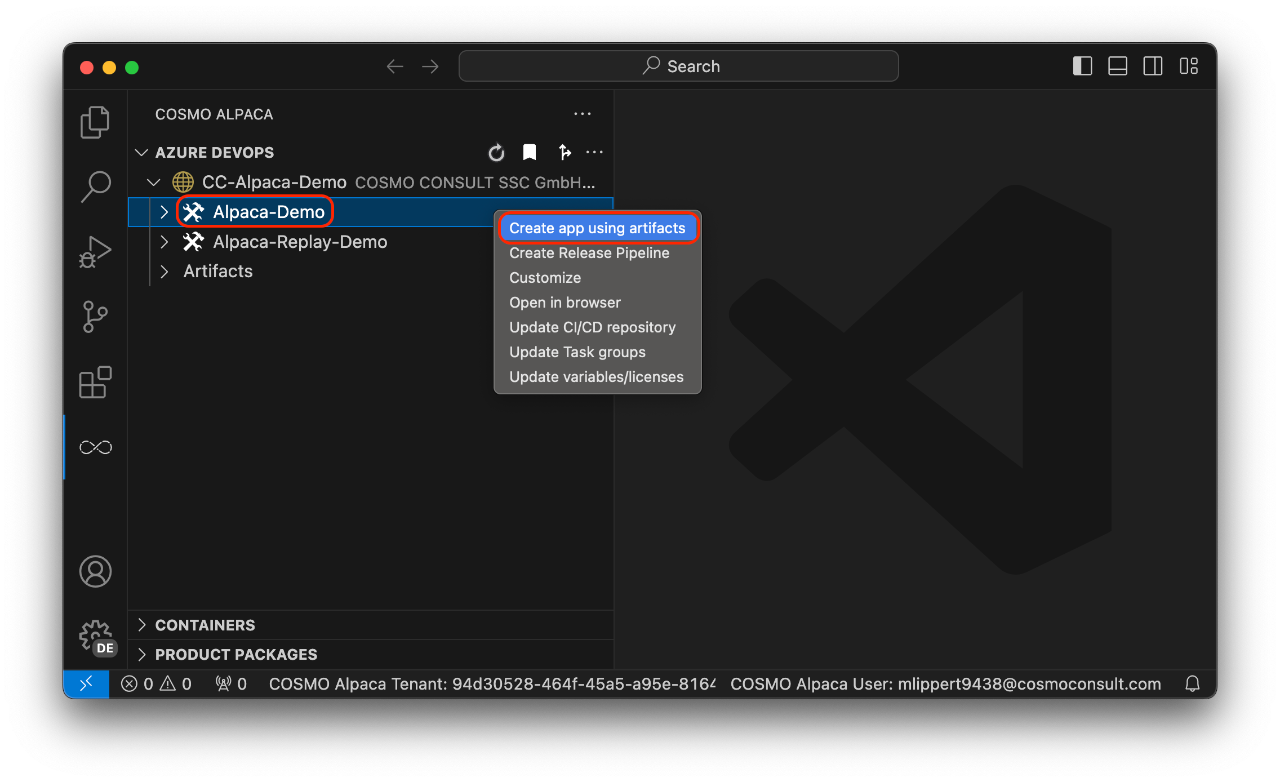The width and height of the screenshot is (1280, 782).
Task: Click the pipeline branch icon next to bookmark
Action: 565,152
